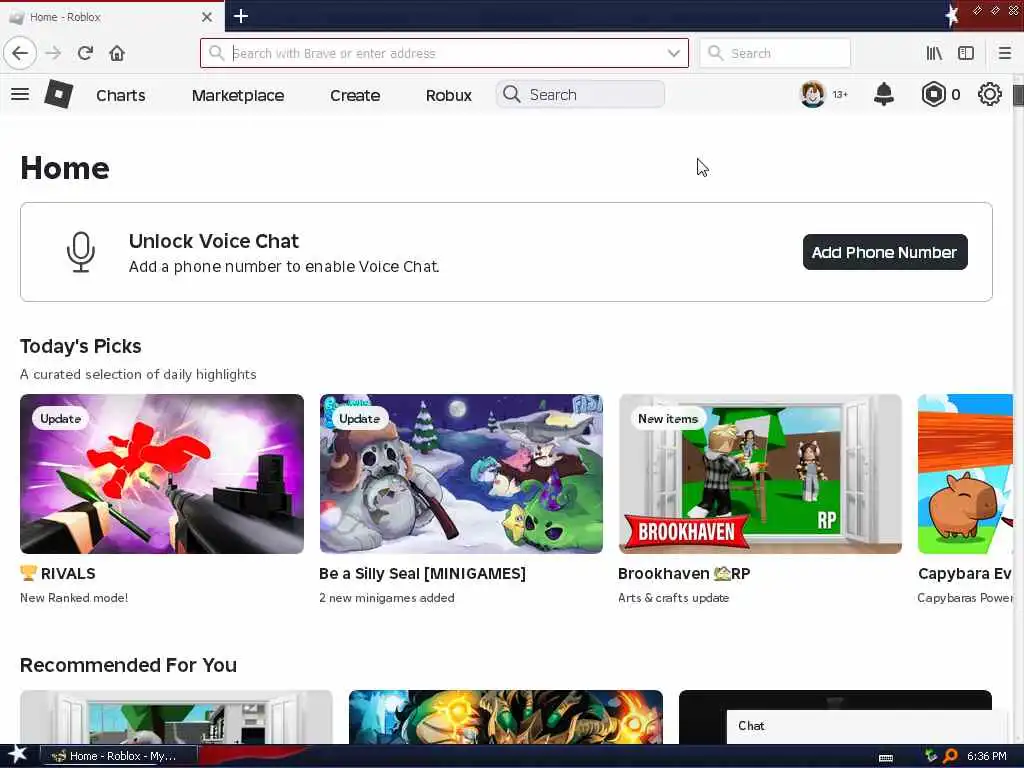Screen dimensions: 1024x768
Task: Click the forward navigation arrow
Action: click(53, 53)
